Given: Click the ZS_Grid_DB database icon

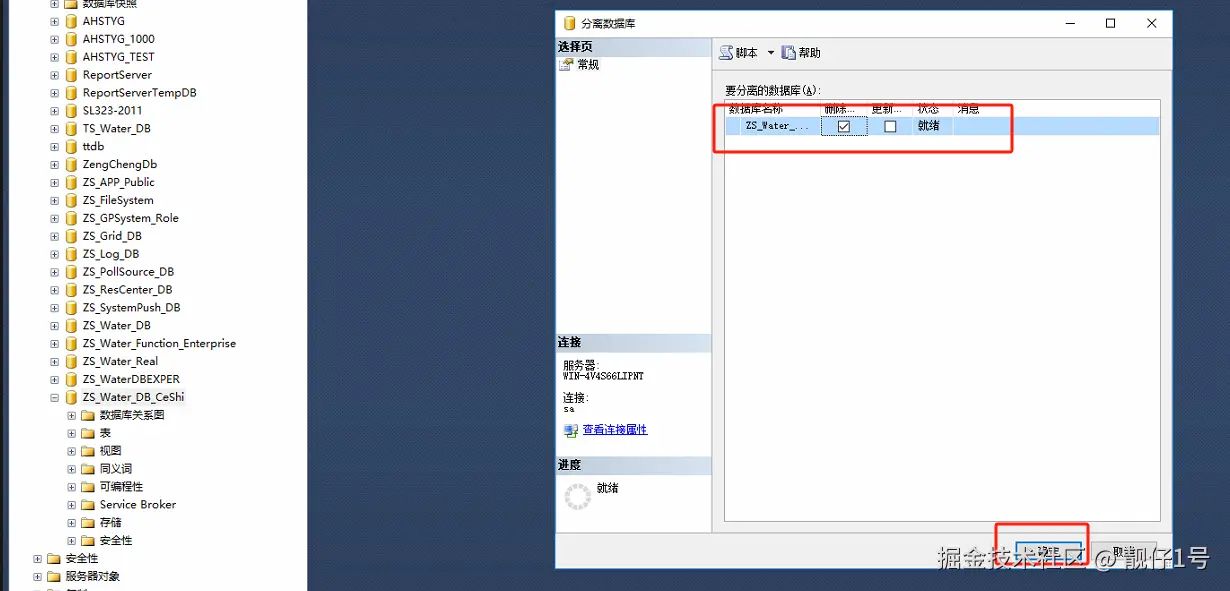Looking at the screenshot, I should (x=71, y=237).
